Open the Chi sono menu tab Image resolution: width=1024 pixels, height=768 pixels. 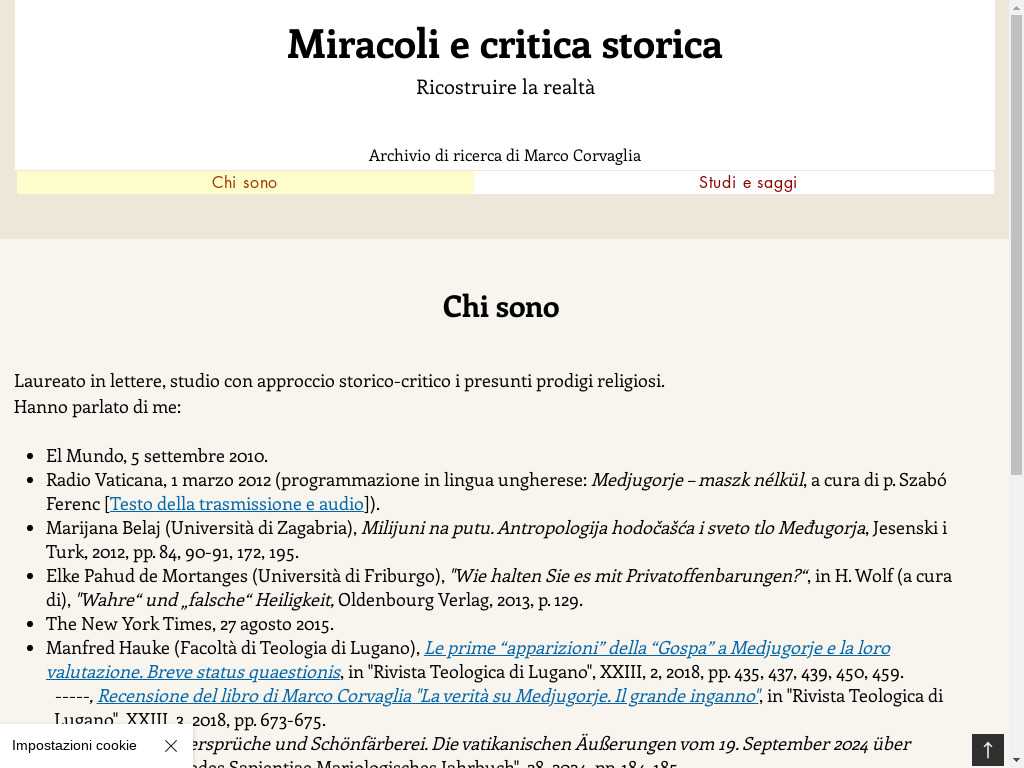pos(245,182)
